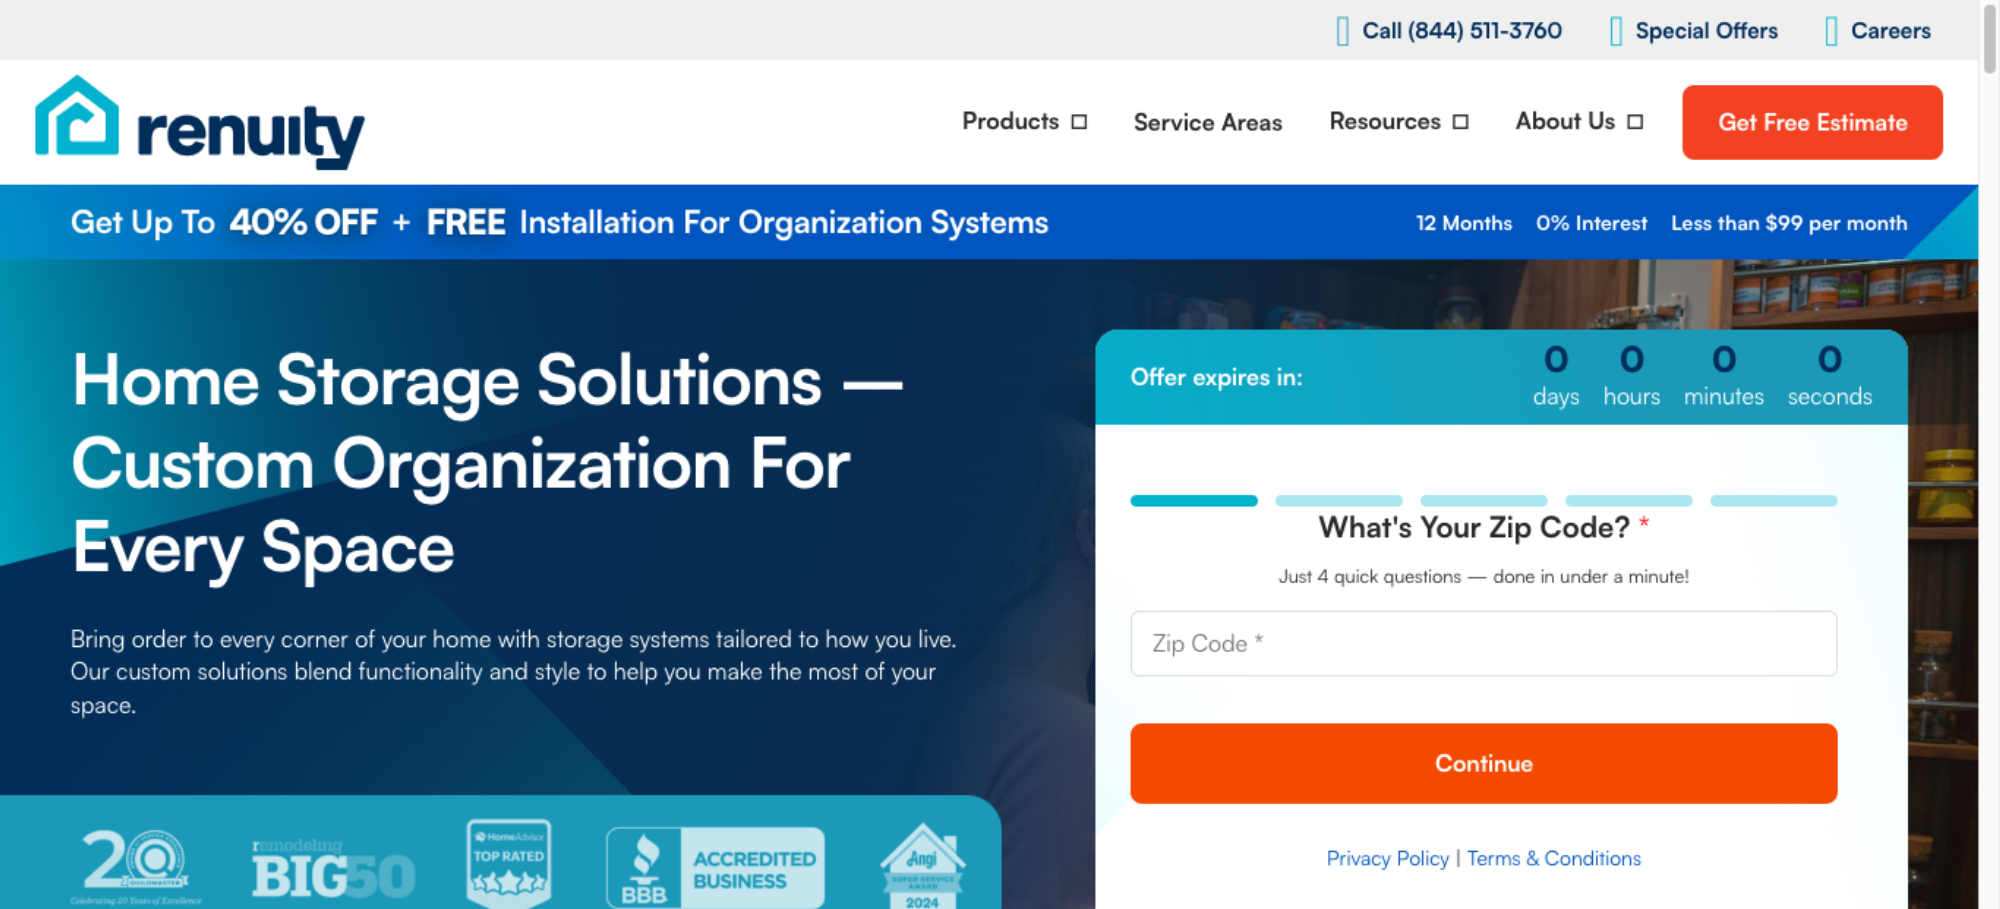
Task: Click the 20 years Guildmaster badge
Action: 135,864
